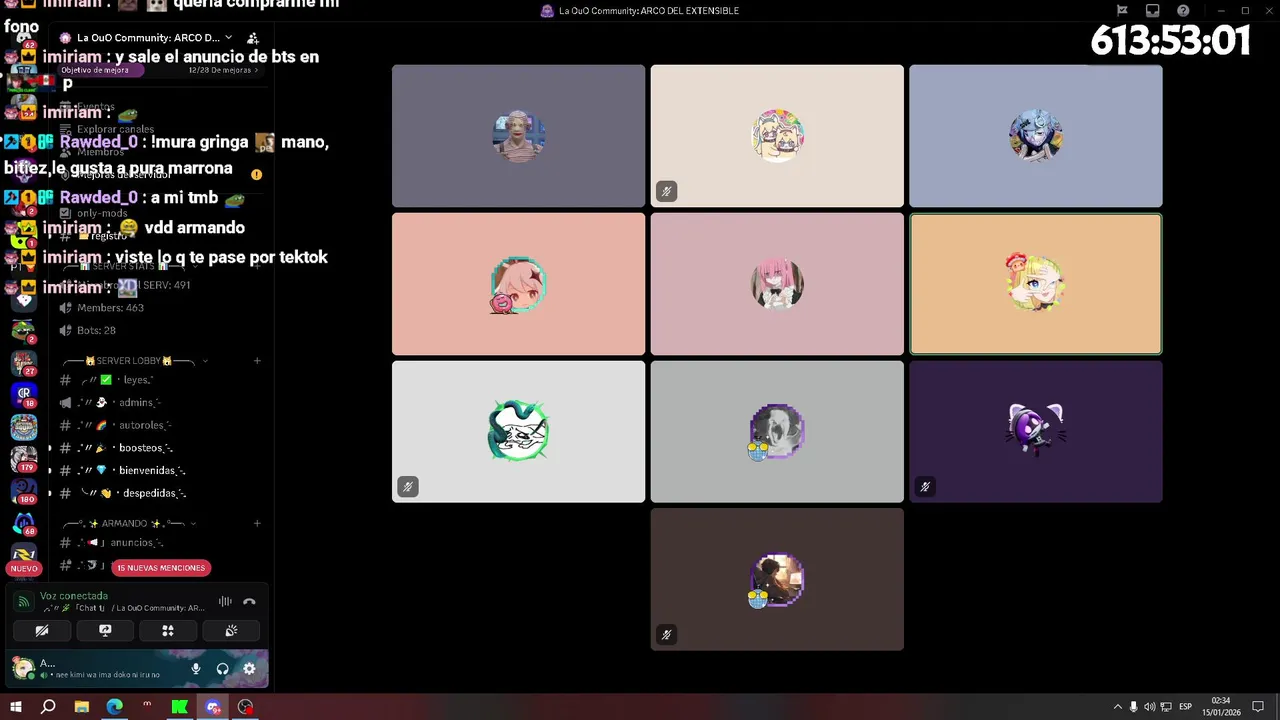The height and width of the screenshot is (720, 1280).
Task: Open server with 18 unread badge
Action: [24, 395]
